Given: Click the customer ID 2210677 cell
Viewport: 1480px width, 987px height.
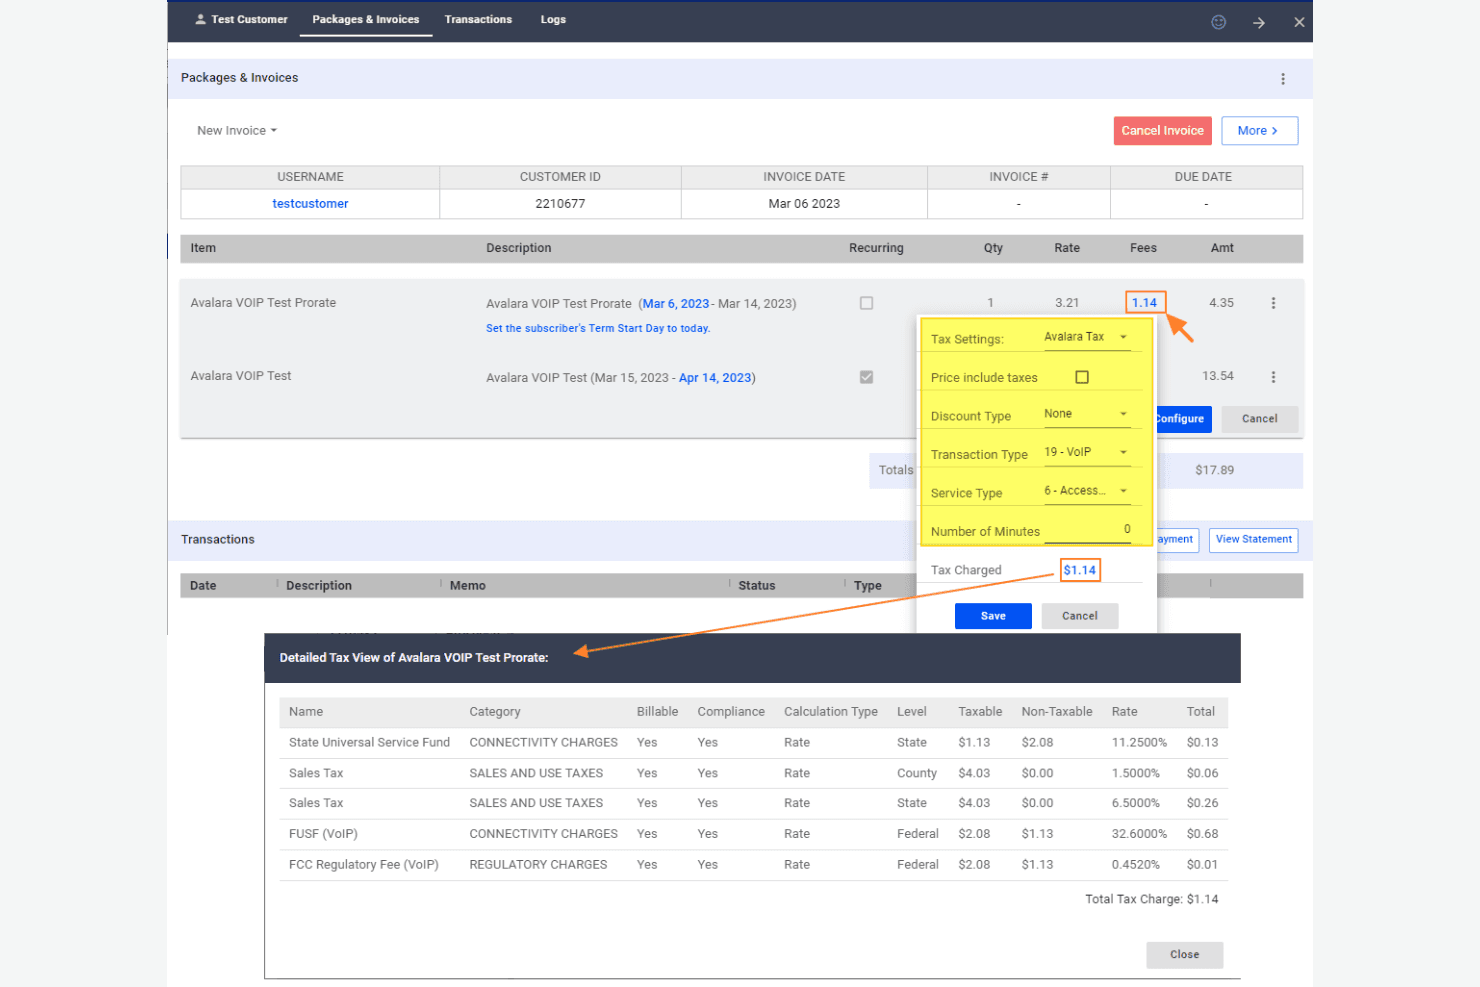Looking at the screenshot, I should pyautogui.click(x=560, y=204).
